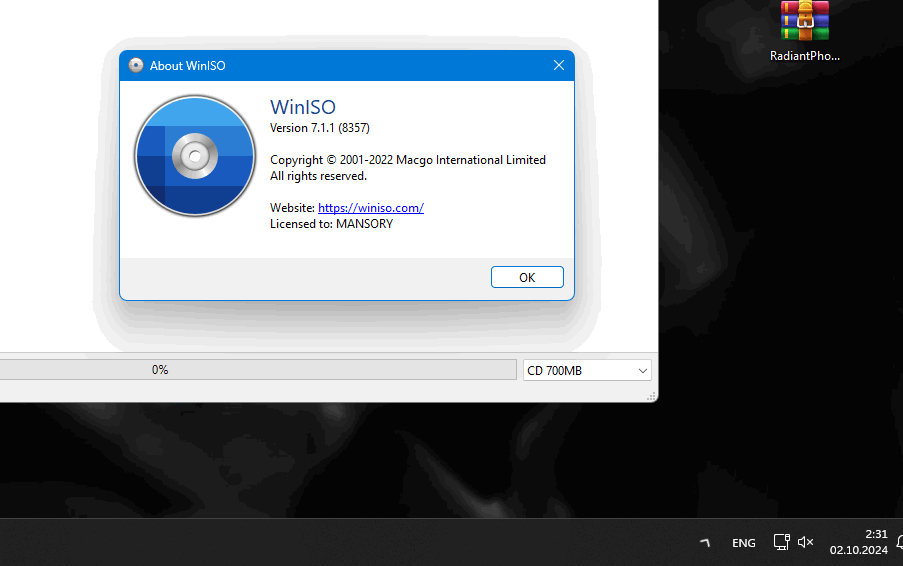This screenshot has width=903, height=566.
Task: Click the All rights reserved. text
Action: tap(318, 176)
